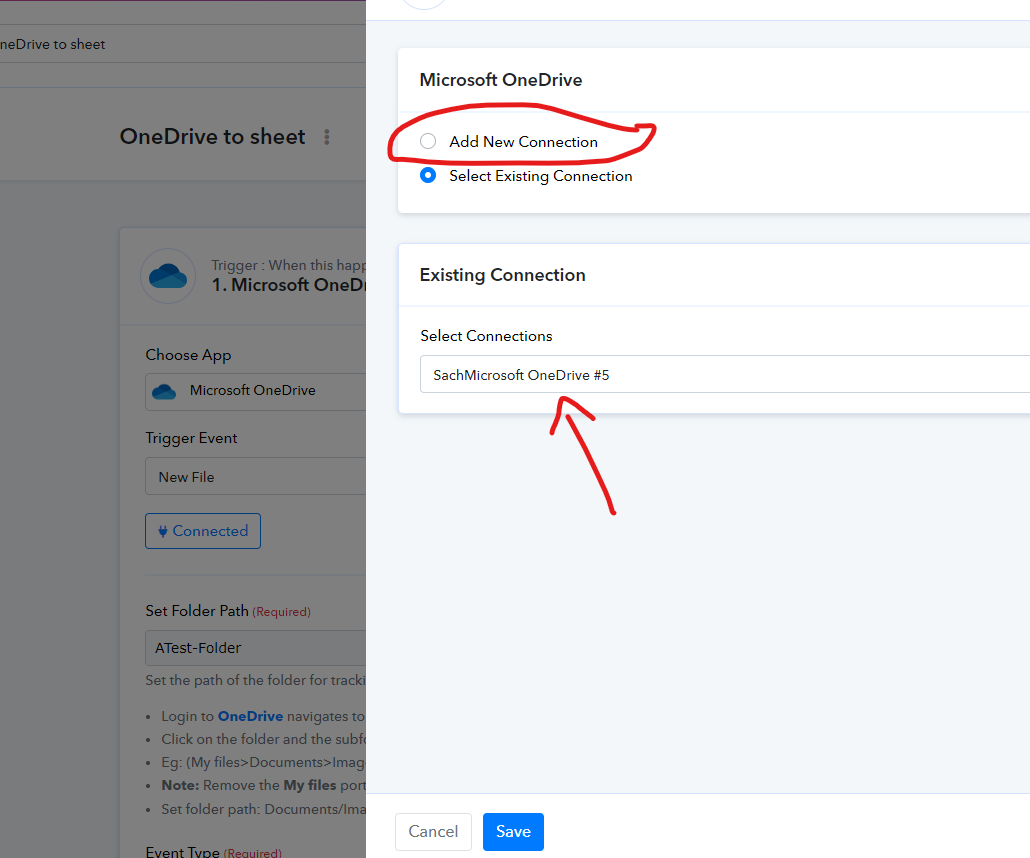
Task: Open the Select Connections dropdown
Action: (x=725, y=374)
